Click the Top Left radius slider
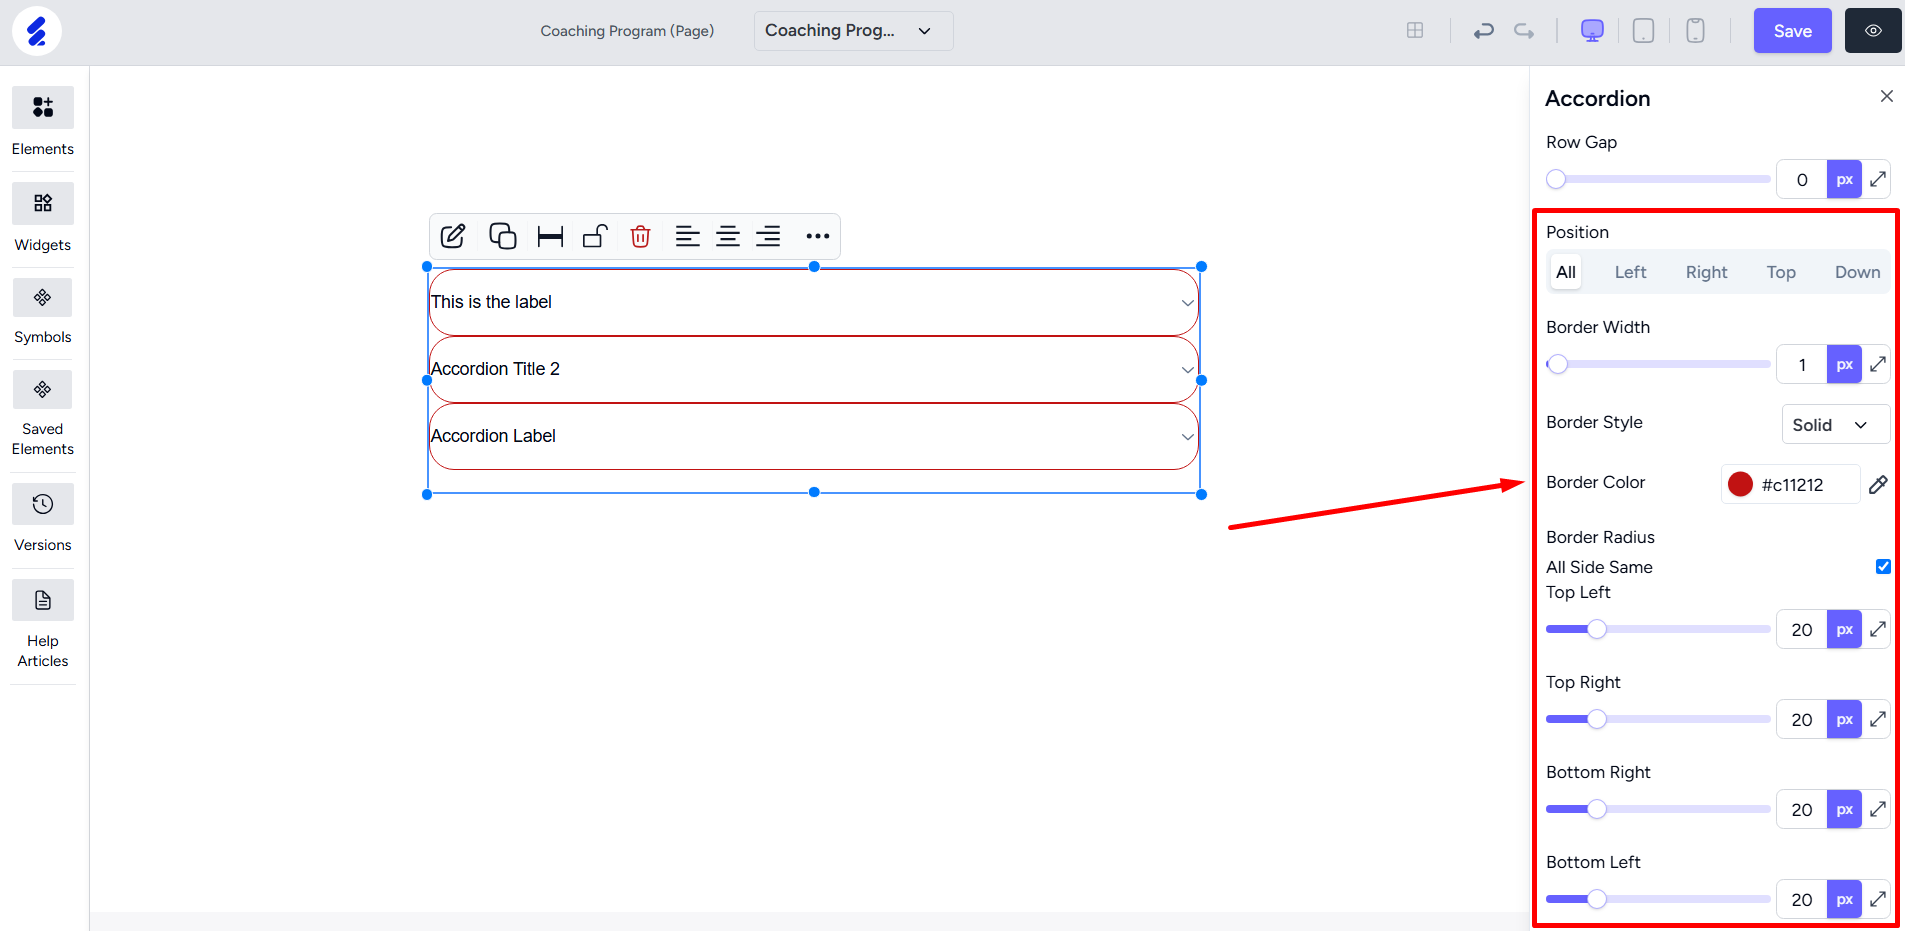 click(1658, 629)
